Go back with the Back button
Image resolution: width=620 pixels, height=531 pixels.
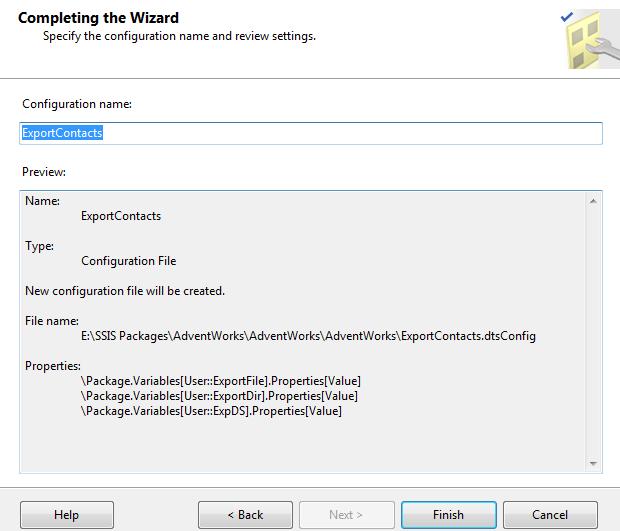[x=245, y=515]
